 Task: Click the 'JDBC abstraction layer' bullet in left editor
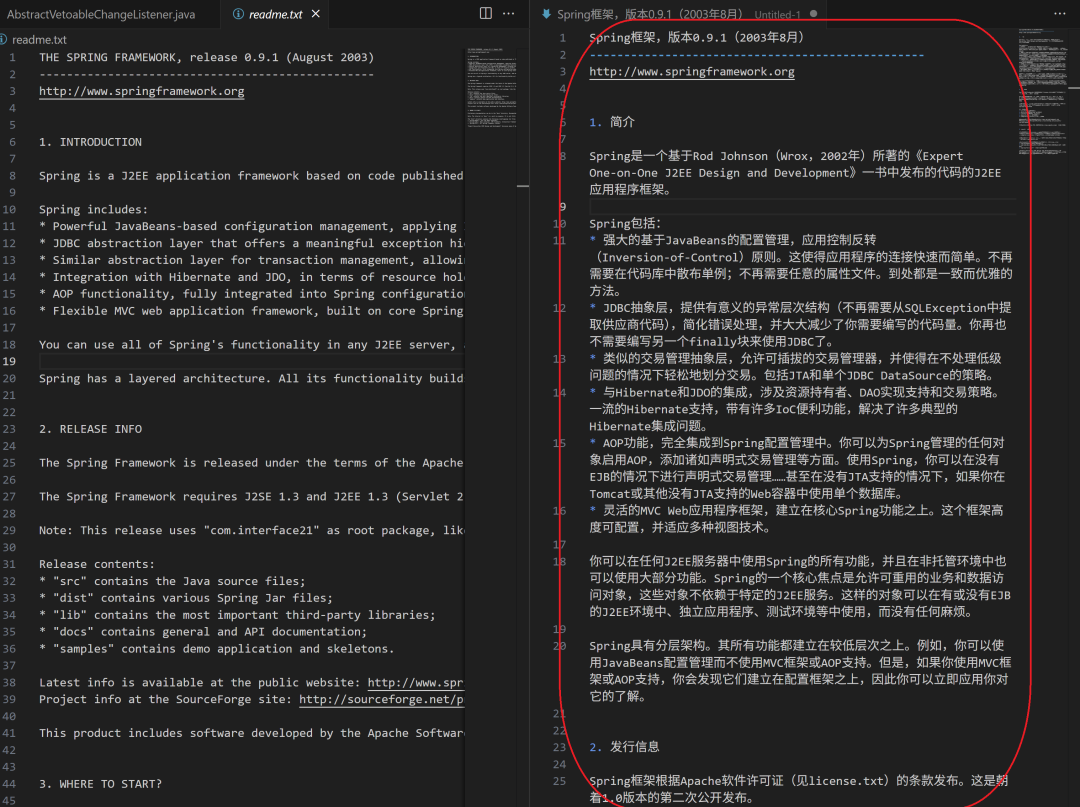[x=251, y=243]
